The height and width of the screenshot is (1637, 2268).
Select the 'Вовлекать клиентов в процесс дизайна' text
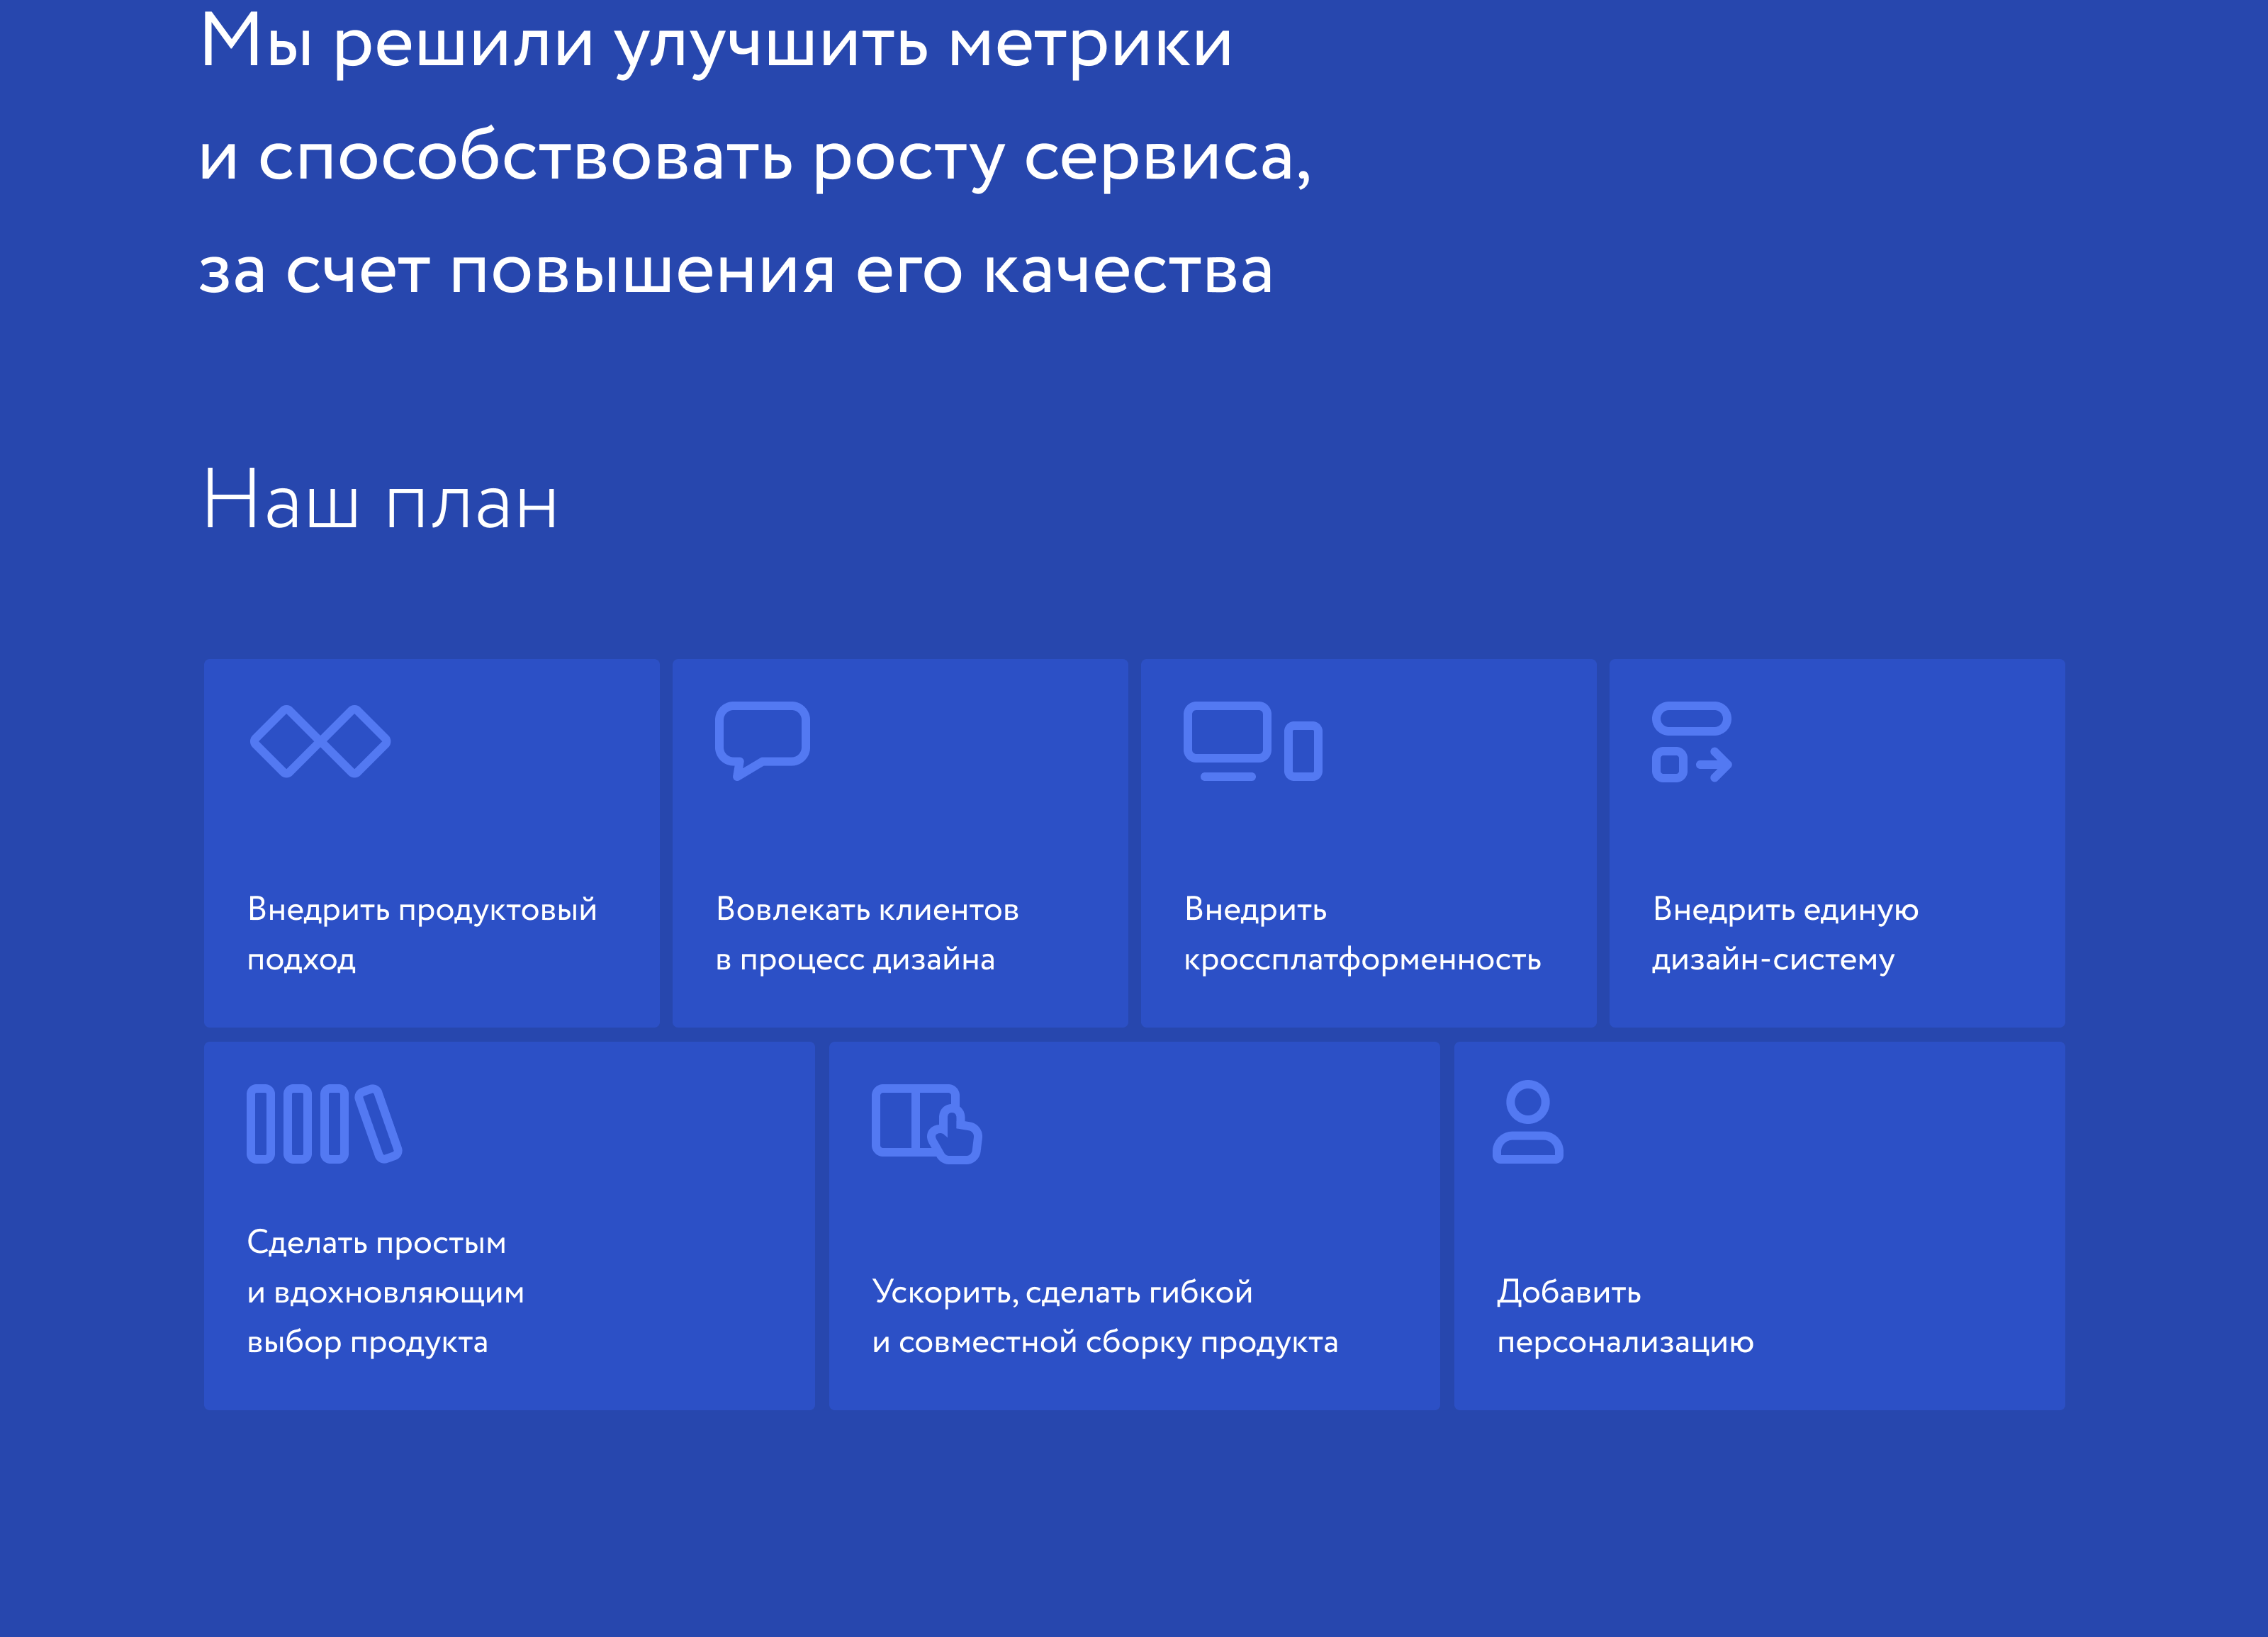tap(867, 934)
